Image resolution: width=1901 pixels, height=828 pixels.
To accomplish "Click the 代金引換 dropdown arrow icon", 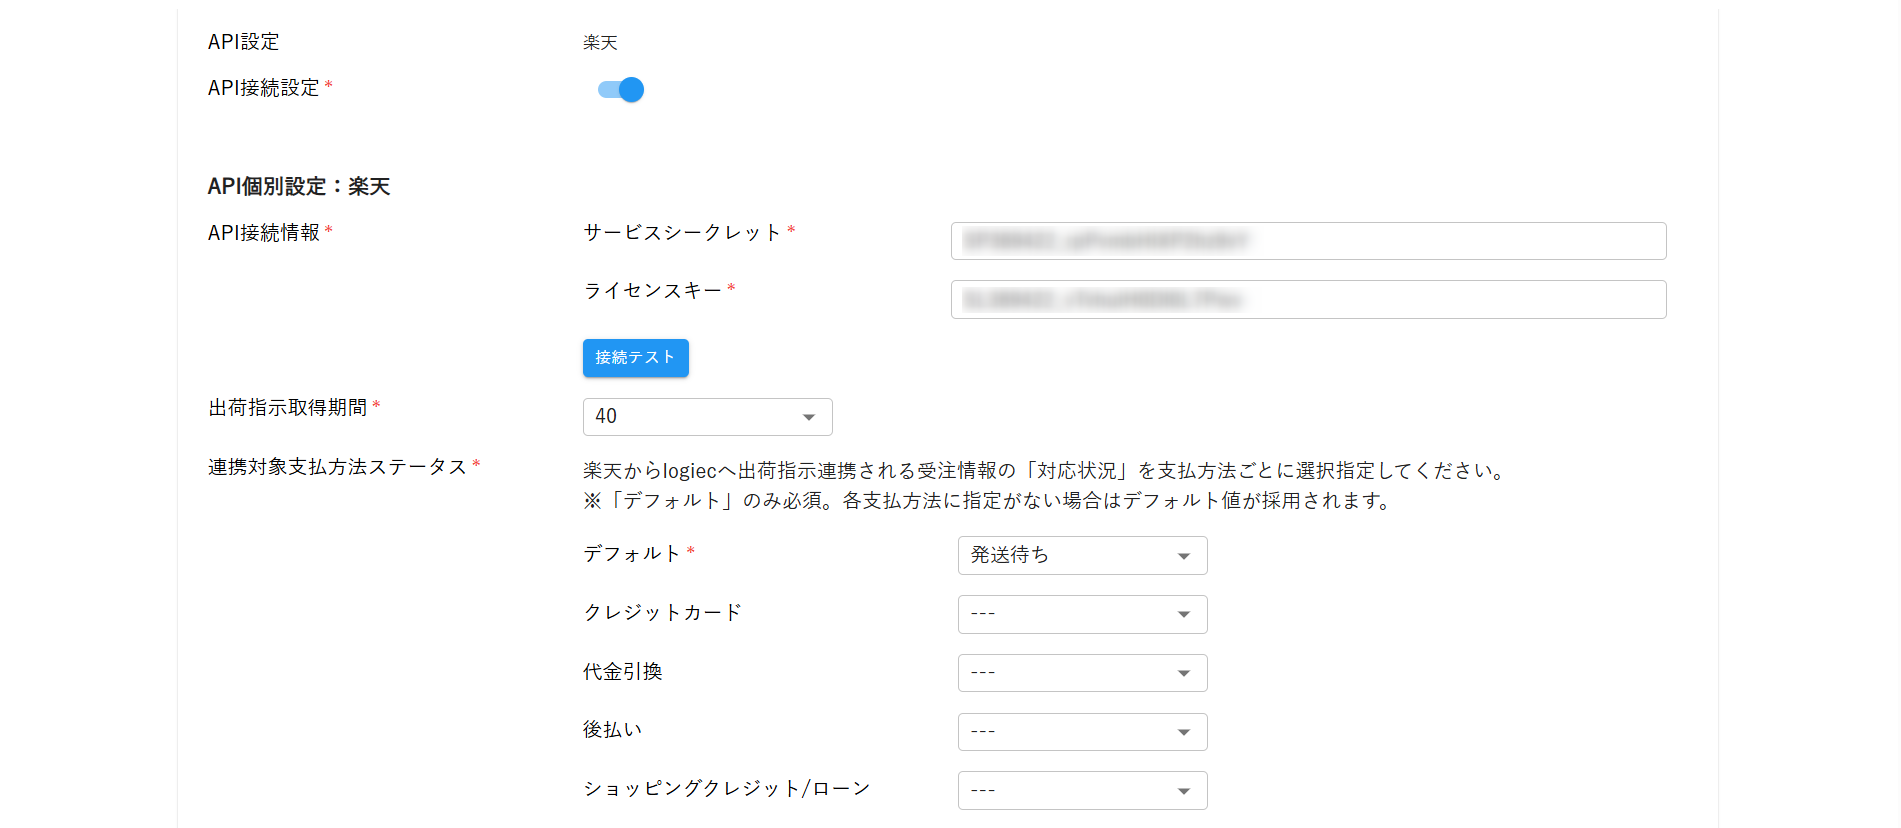I will point(1184,674).
